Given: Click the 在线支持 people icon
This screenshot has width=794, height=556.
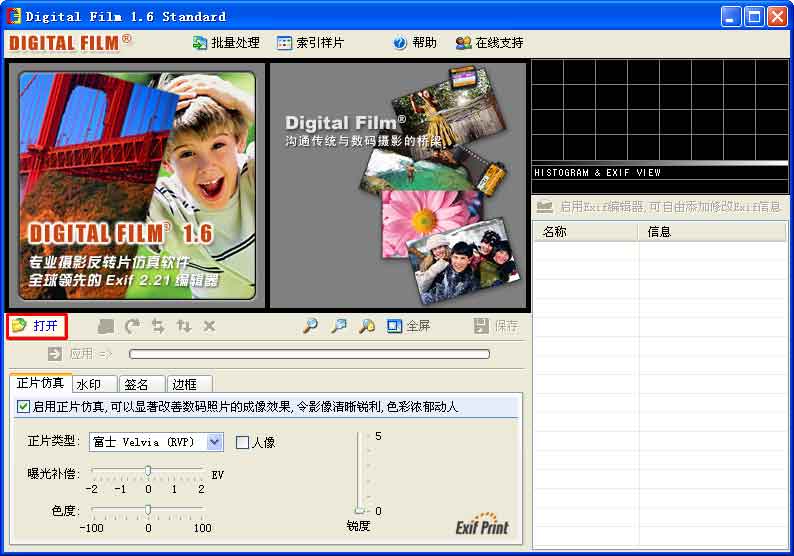Looking at the screenshot, I should (x=463, y=43).
